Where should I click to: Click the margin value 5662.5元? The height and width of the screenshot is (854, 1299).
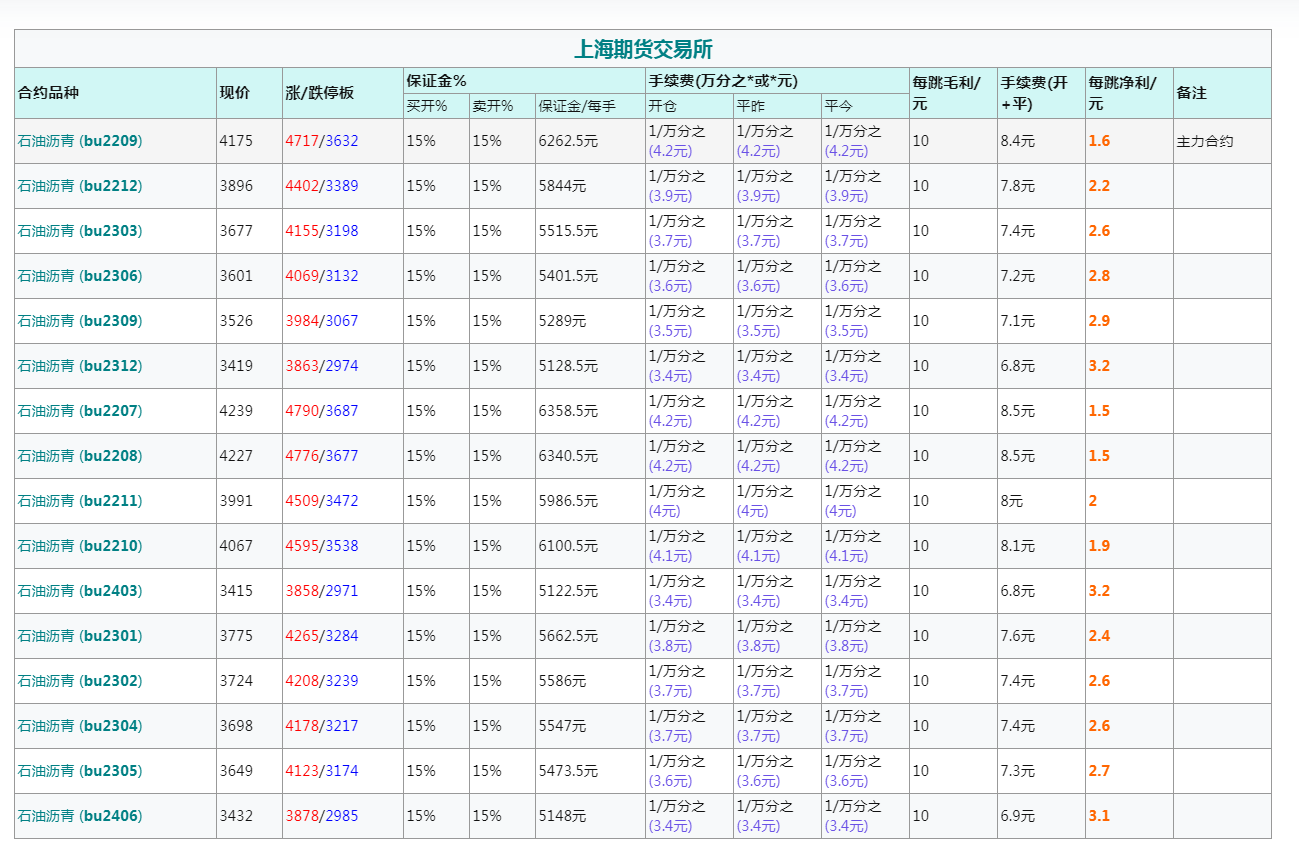(568, 636)
